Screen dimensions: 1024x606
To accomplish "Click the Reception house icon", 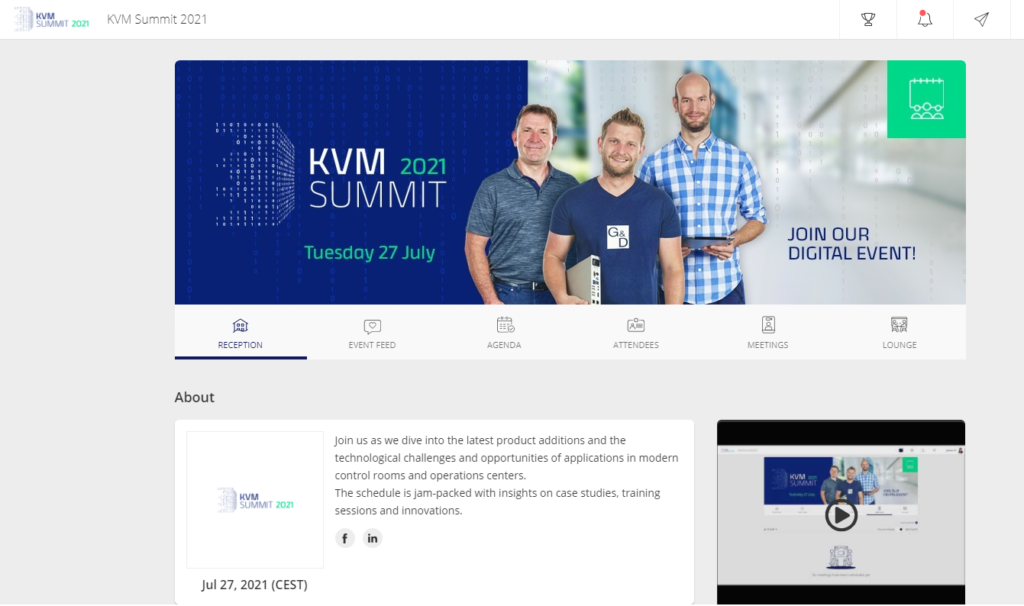I will click(240, 325).
